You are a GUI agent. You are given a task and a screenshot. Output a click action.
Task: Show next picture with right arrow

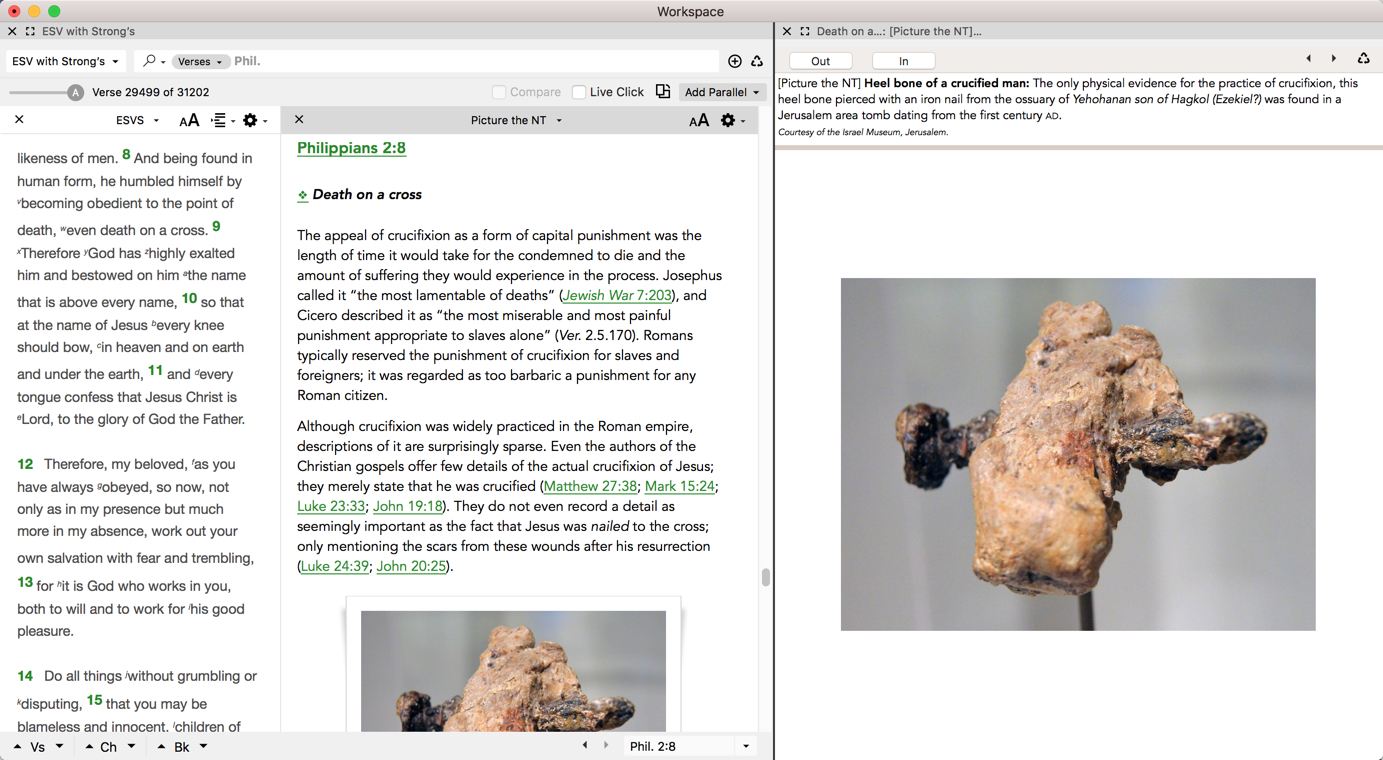pos(1334,59)
